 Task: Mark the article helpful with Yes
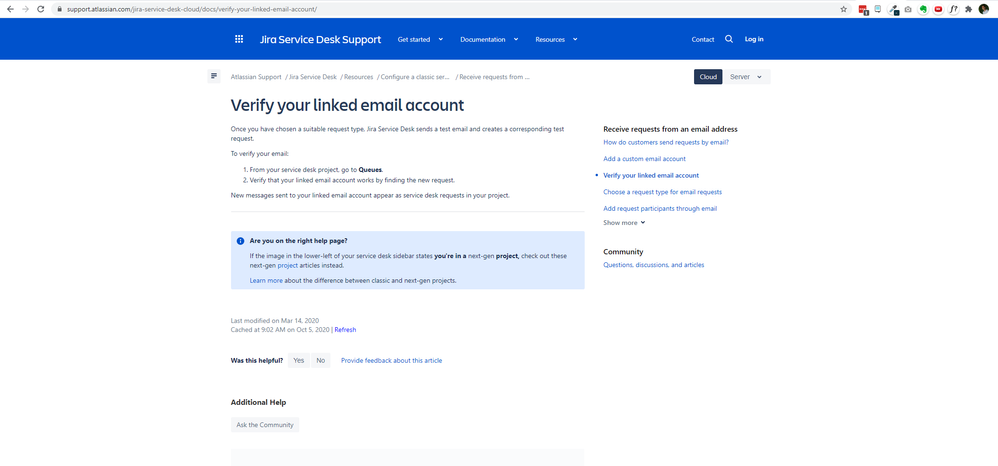pyautogui.click(x=299, y=360)
